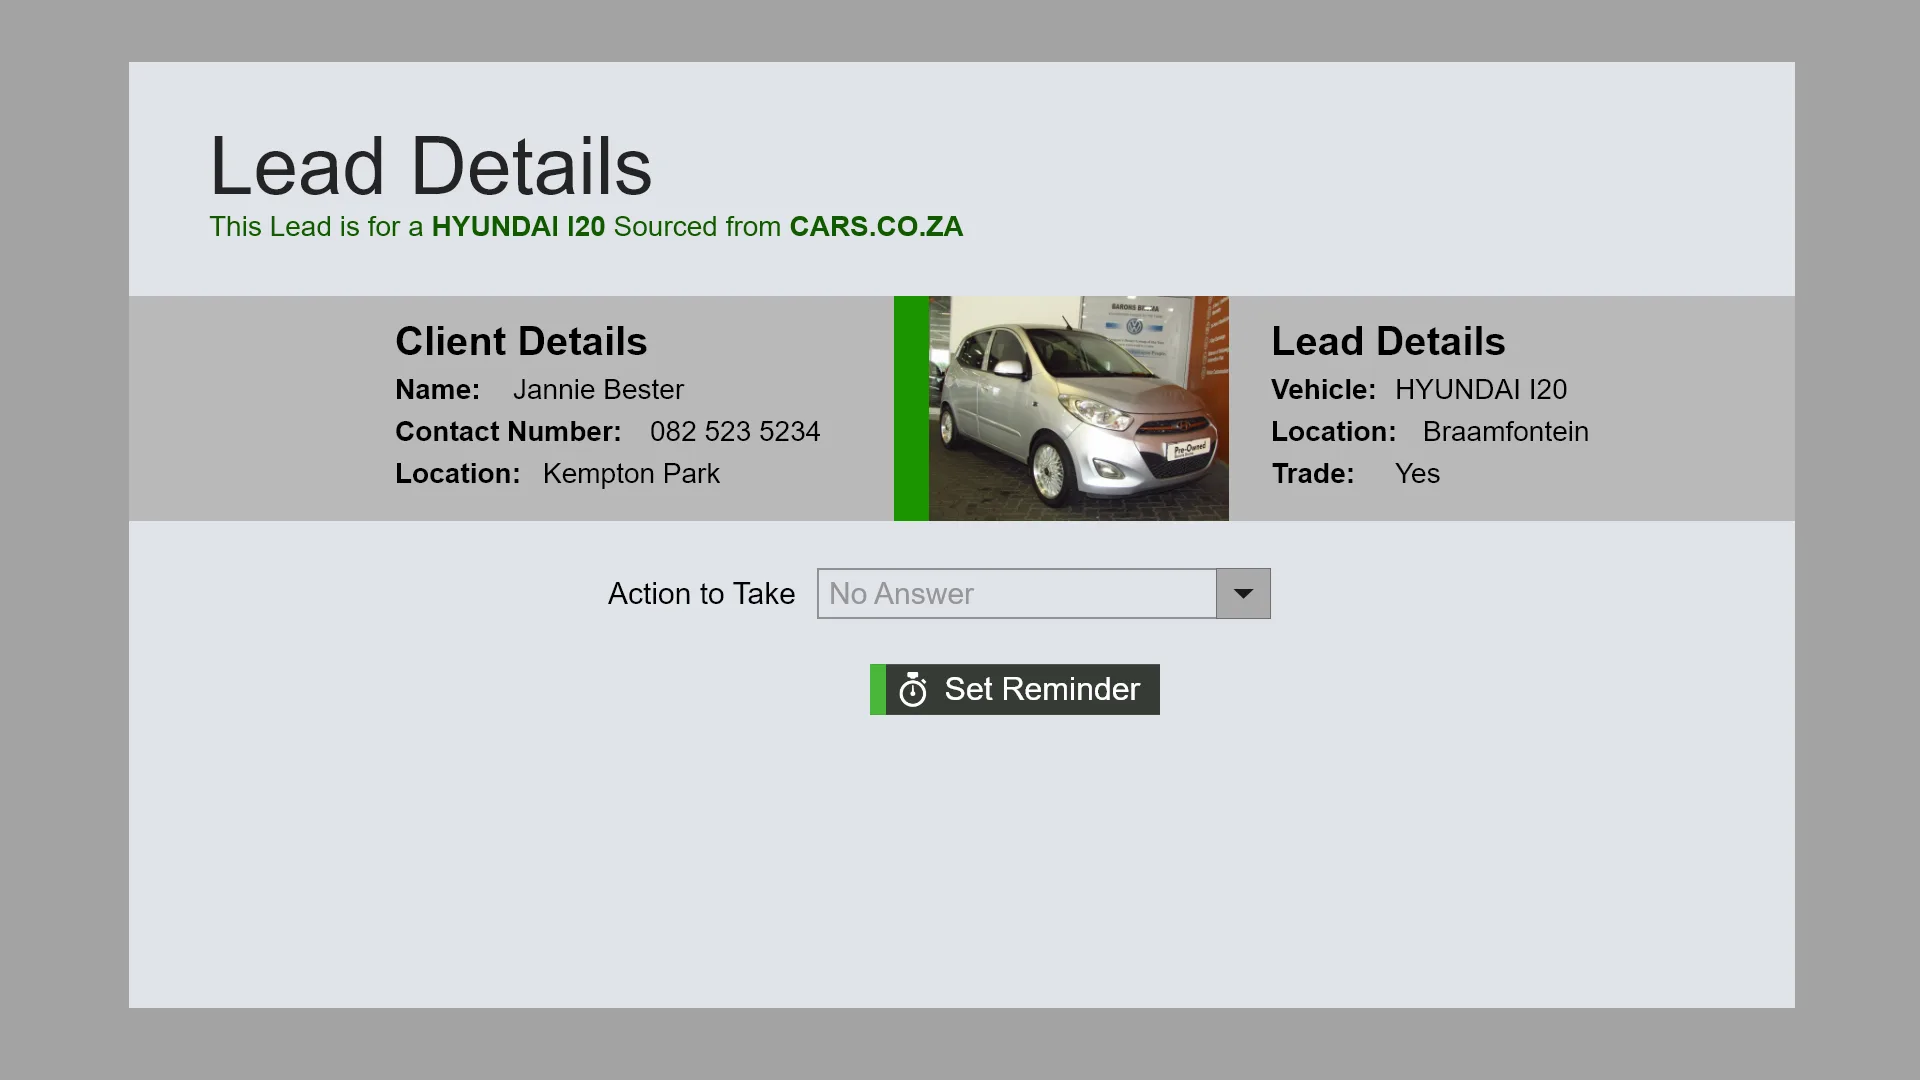Image resolution: width=1920 pixels, height=1080 pixels.
Task: Click the Trade value Yes
Action: [1417, 474]
